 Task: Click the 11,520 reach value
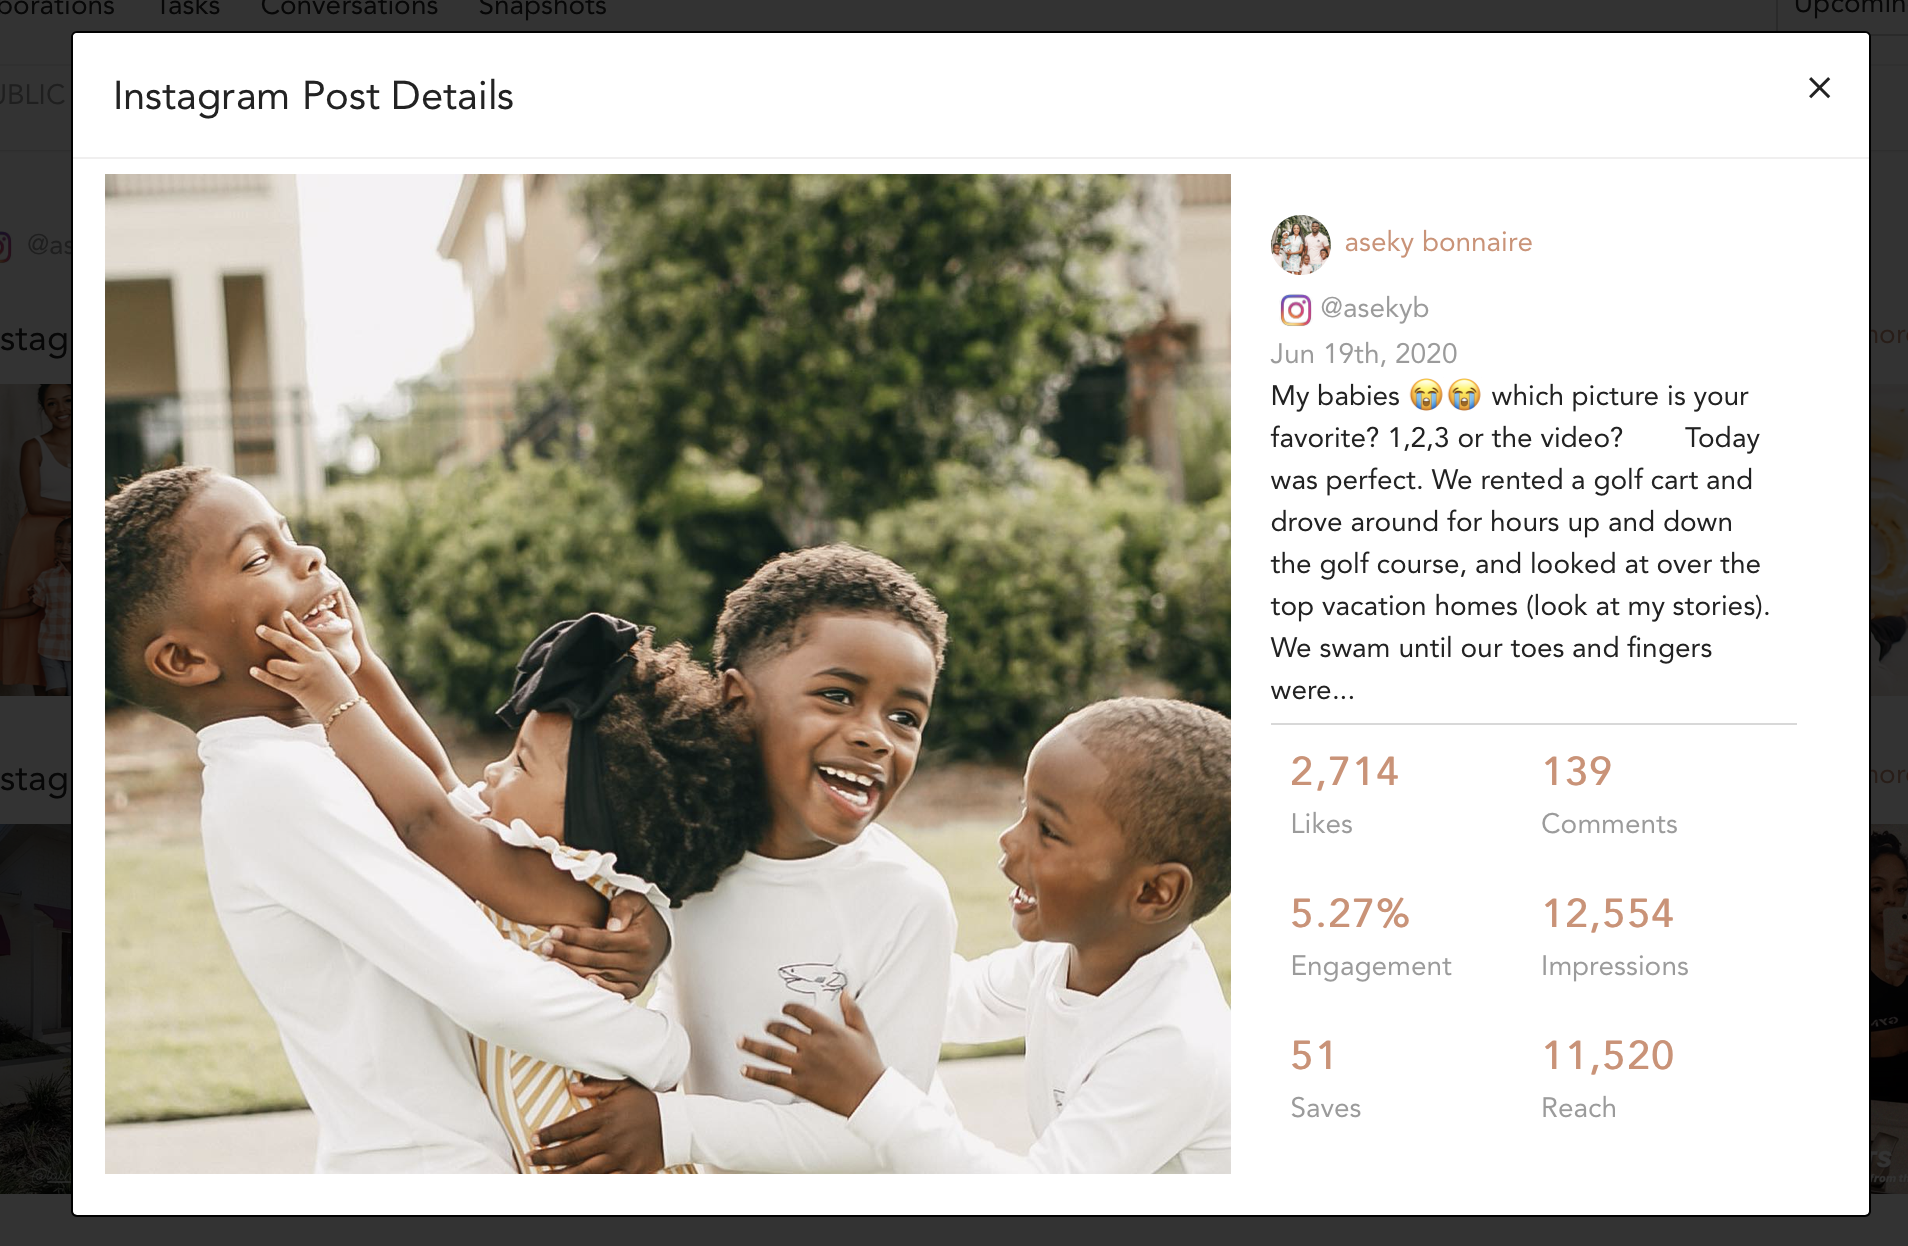[x=1607, y=1055]
